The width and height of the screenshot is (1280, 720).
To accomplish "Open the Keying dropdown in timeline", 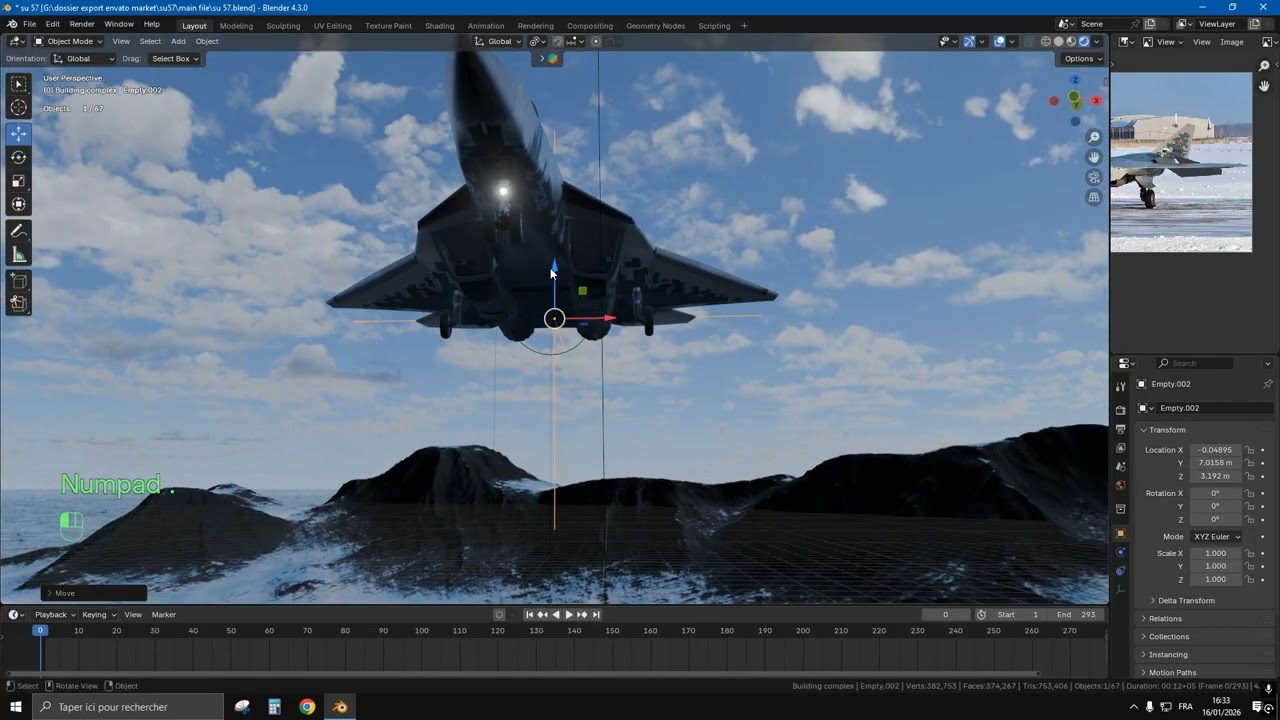I will [98, 614].
